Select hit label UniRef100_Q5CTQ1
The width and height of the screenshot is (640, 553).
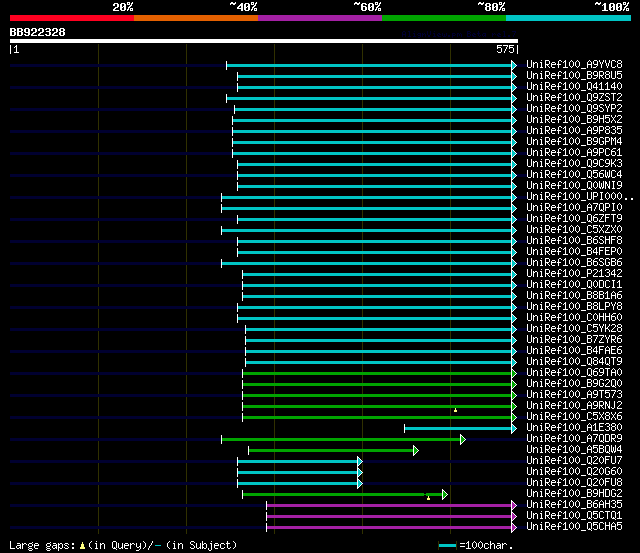pos(574,516)
